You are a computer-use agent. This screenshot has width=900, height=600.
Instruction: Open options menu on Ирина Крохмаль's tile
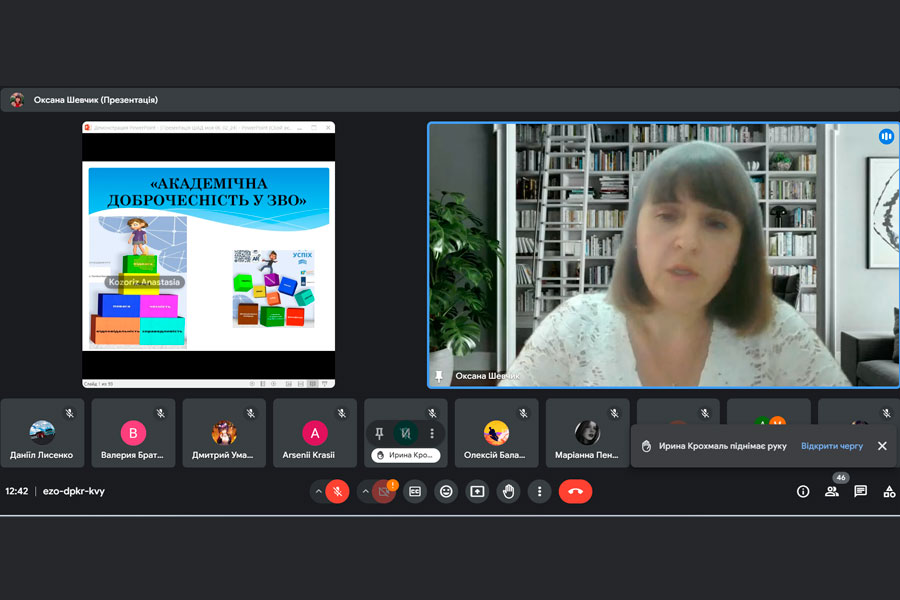click(432, 433)
